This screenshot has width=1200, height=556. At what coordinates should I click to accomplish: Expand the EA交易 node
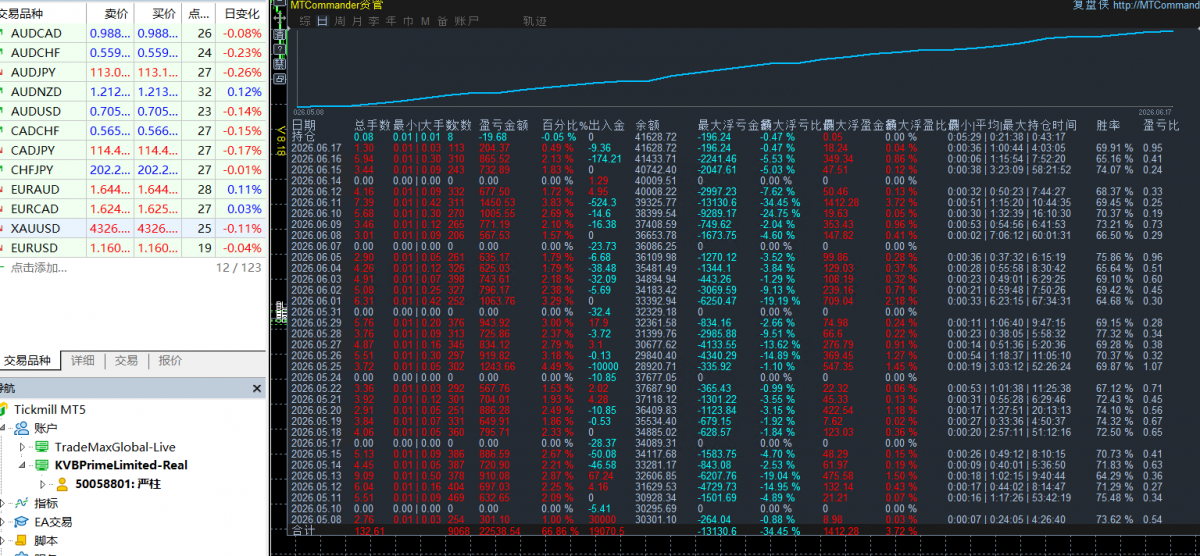(x=2, y=521)
